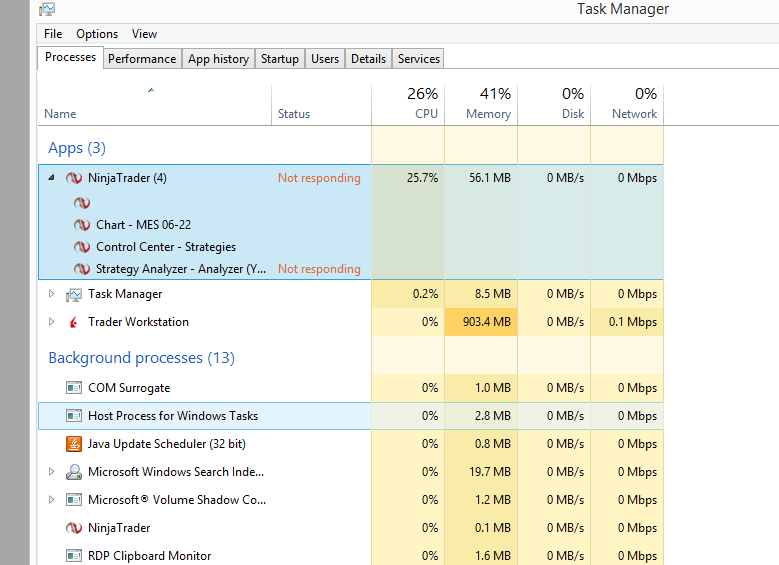Screen dimensions: 779x565
Task: Click the COM Surrogate process icon
Action: [73, 388]
